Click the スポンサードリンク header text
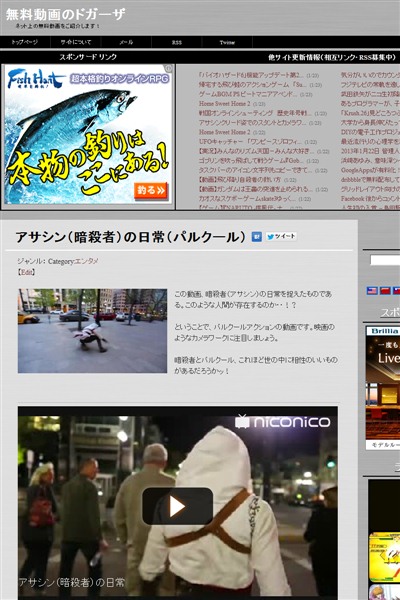The height and width of the screenshot is (600, 400). 88,57
